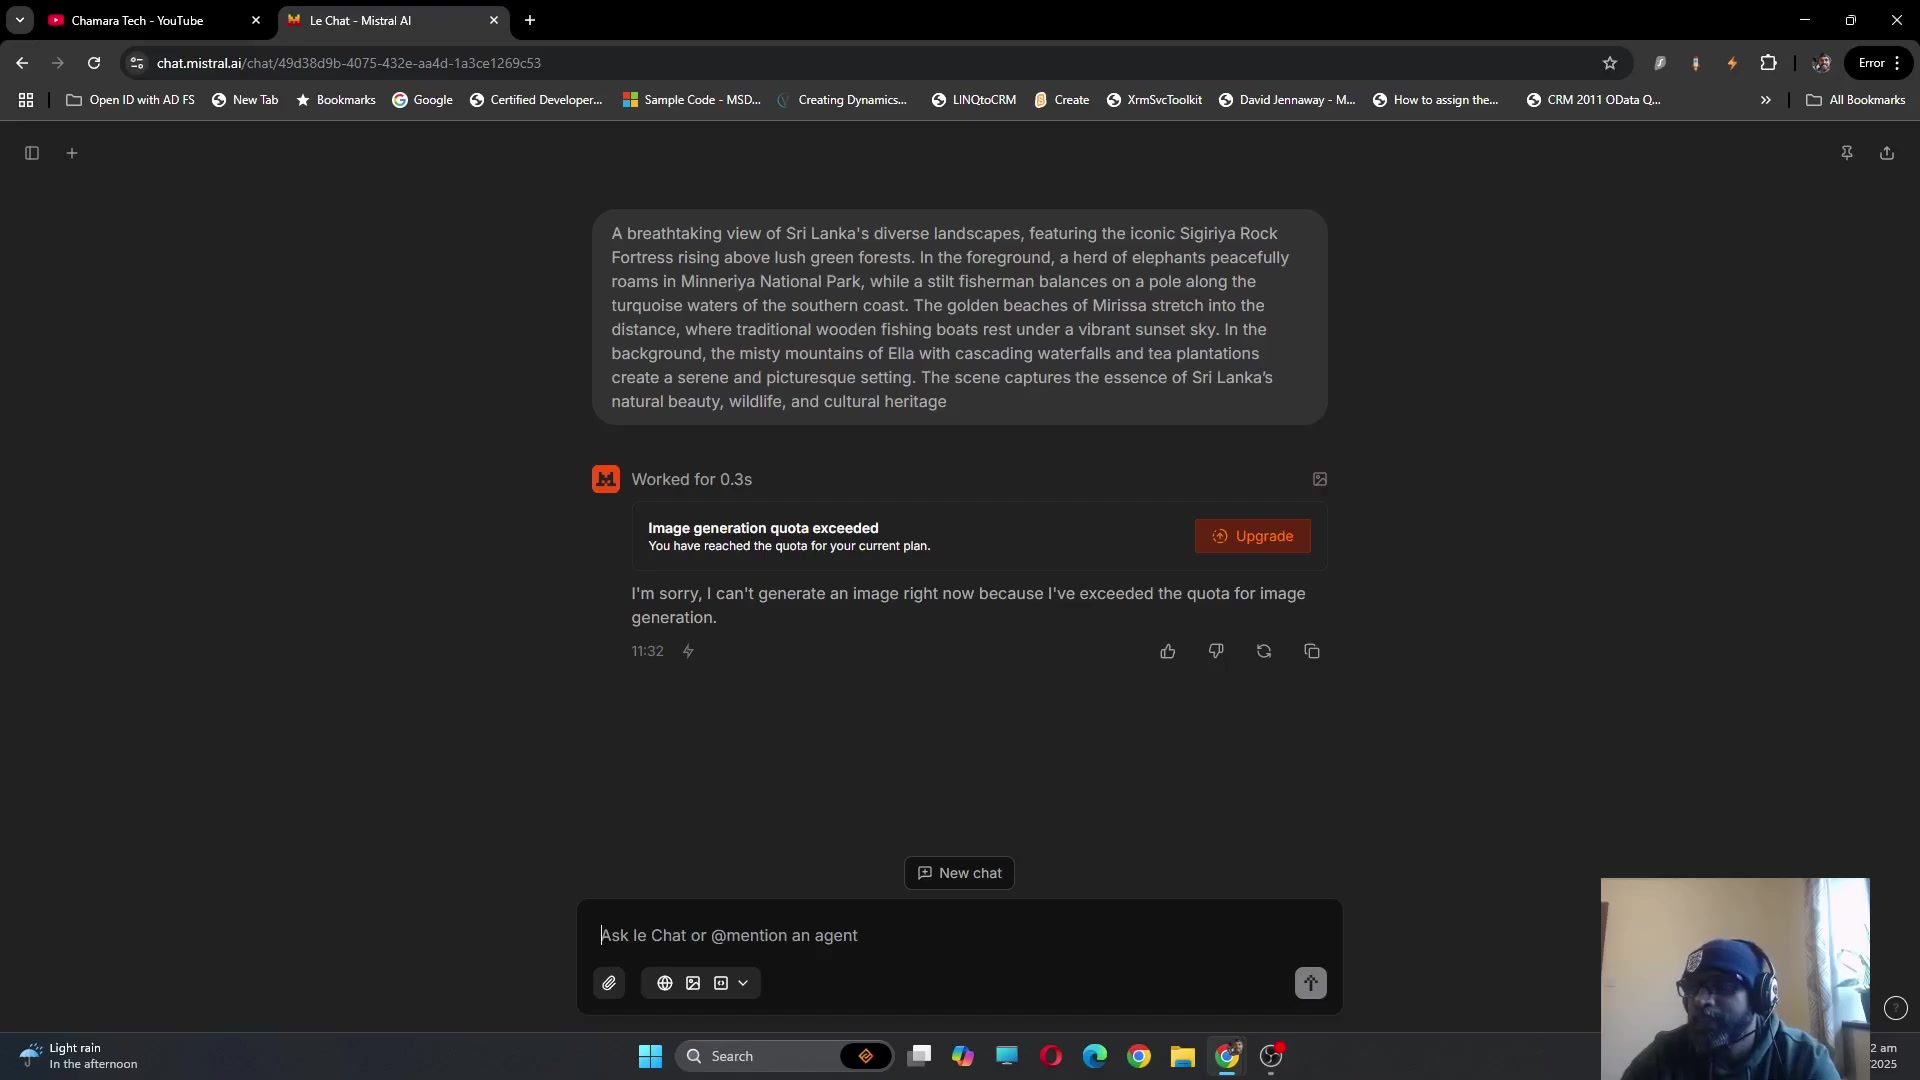Screen dimensions: 1920x1080
Task: Click the Mistral logo avatar
Action: click(606, 479)
